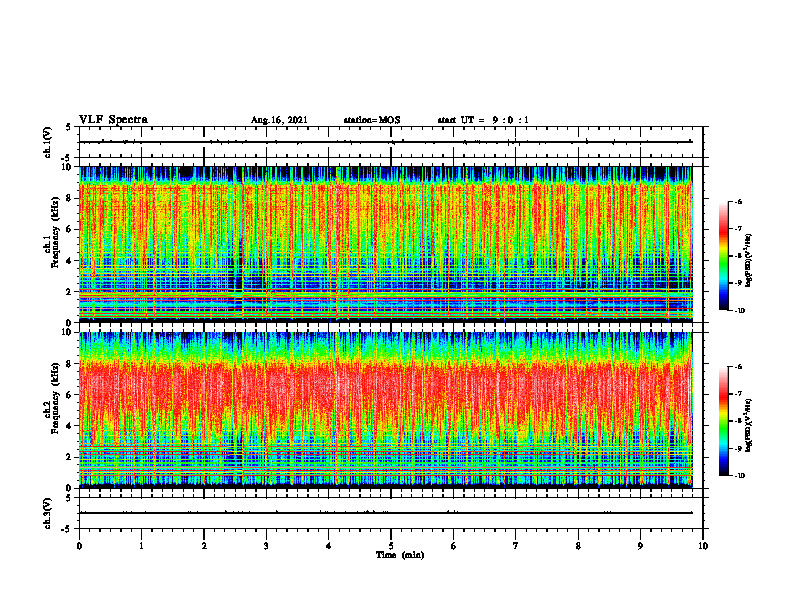Screen dimensions: 792x612
Task: Click the '5' tick label on Time axis
Action: [391, 546]
